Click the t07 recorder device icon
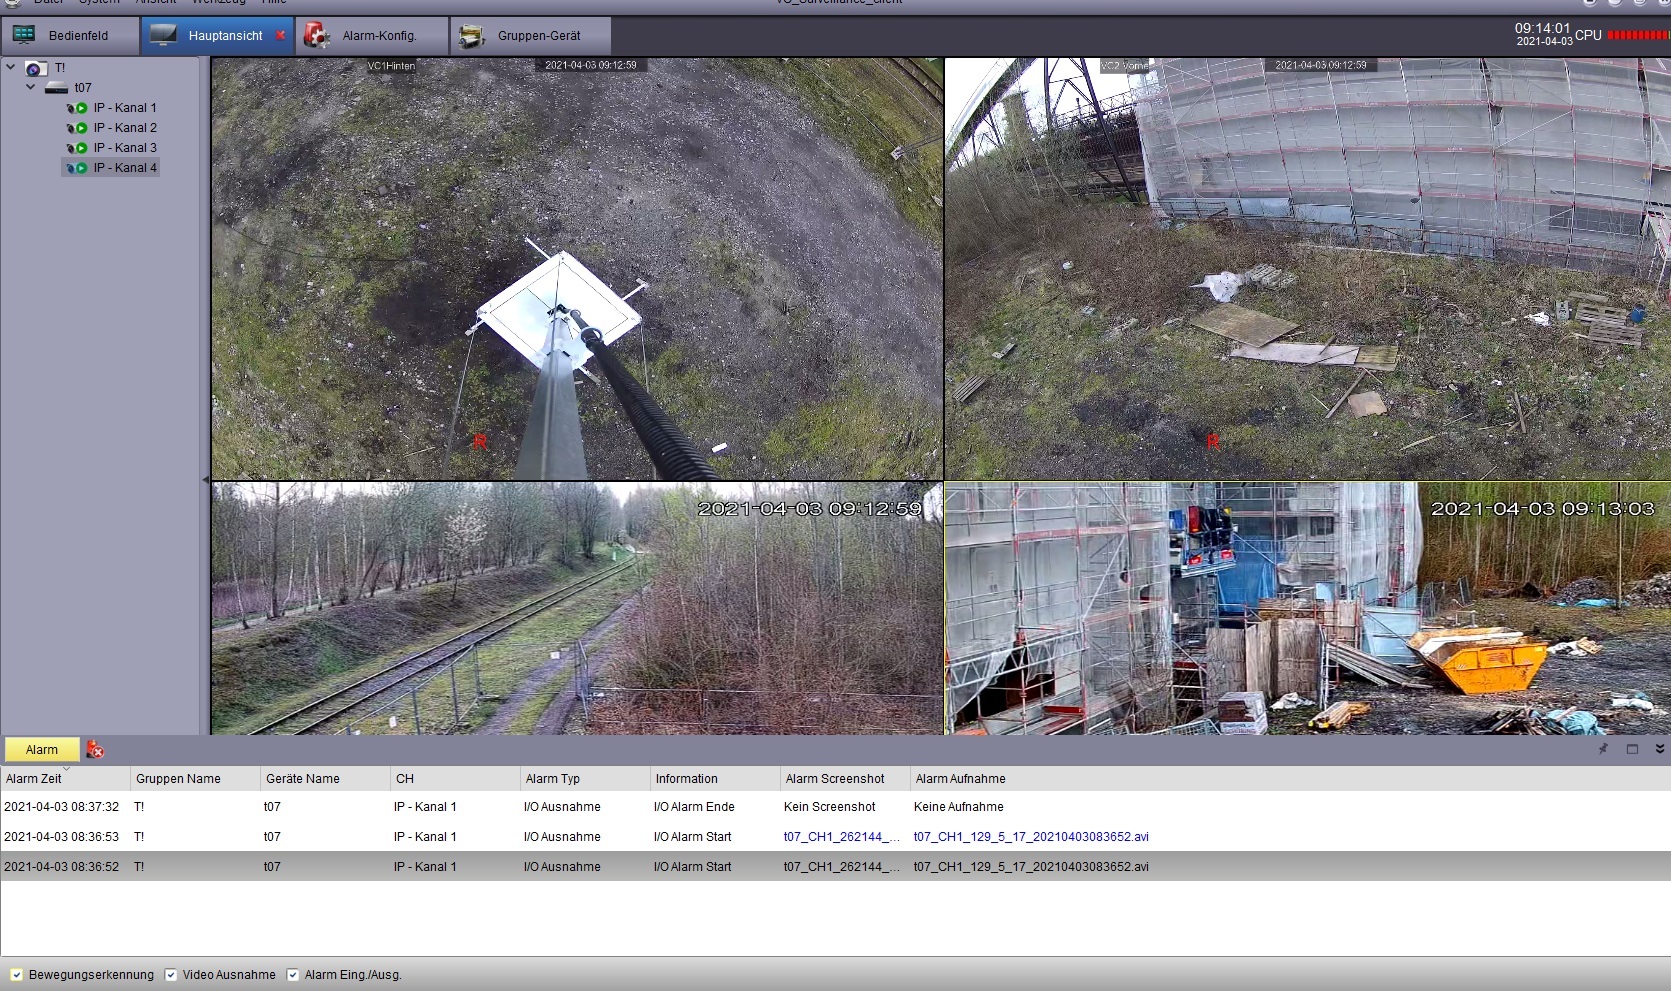1671x991 pixels. tap(56, 88)
